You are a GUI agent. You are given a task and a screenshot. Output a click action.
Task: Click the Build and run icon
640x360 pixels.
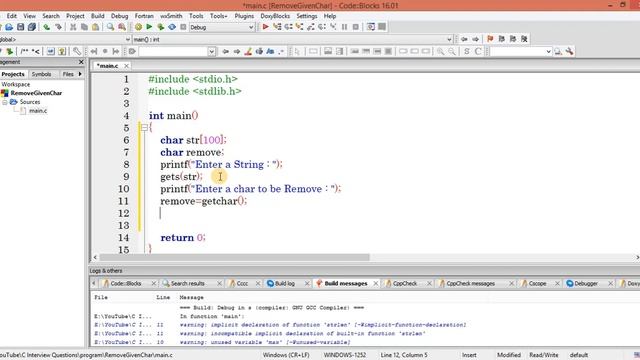coord(161,27)
